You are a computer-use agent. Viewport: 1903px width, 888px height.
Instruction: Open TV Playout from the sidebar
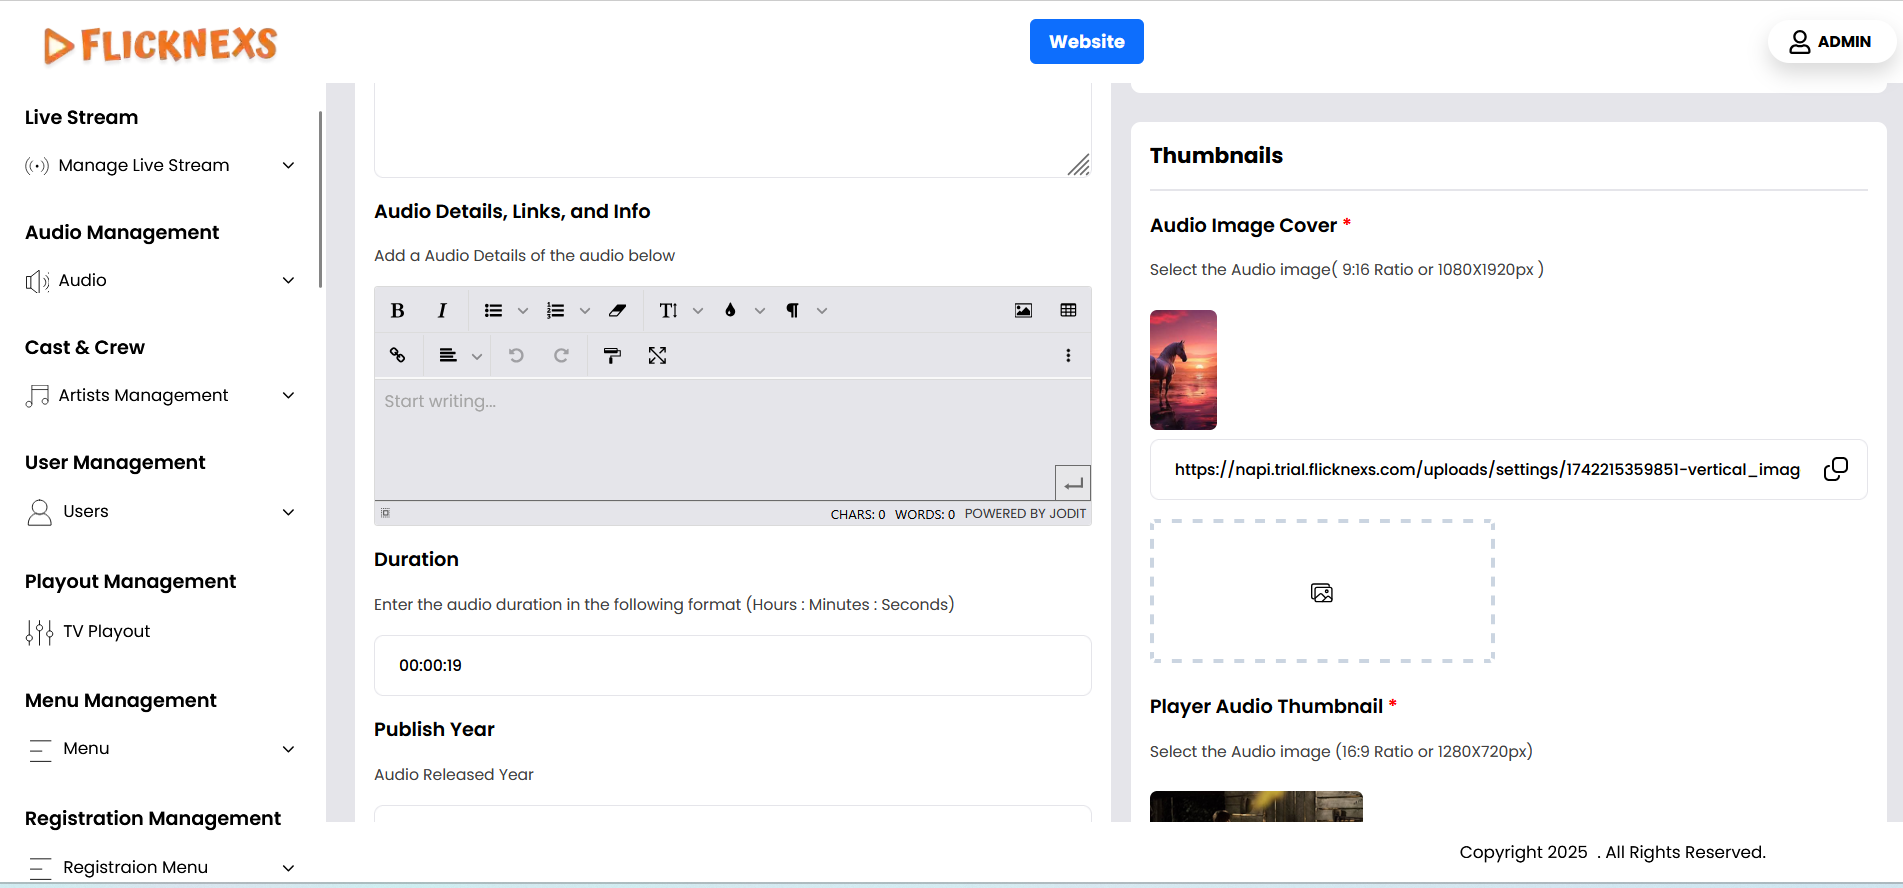click(x=106, y=632)
